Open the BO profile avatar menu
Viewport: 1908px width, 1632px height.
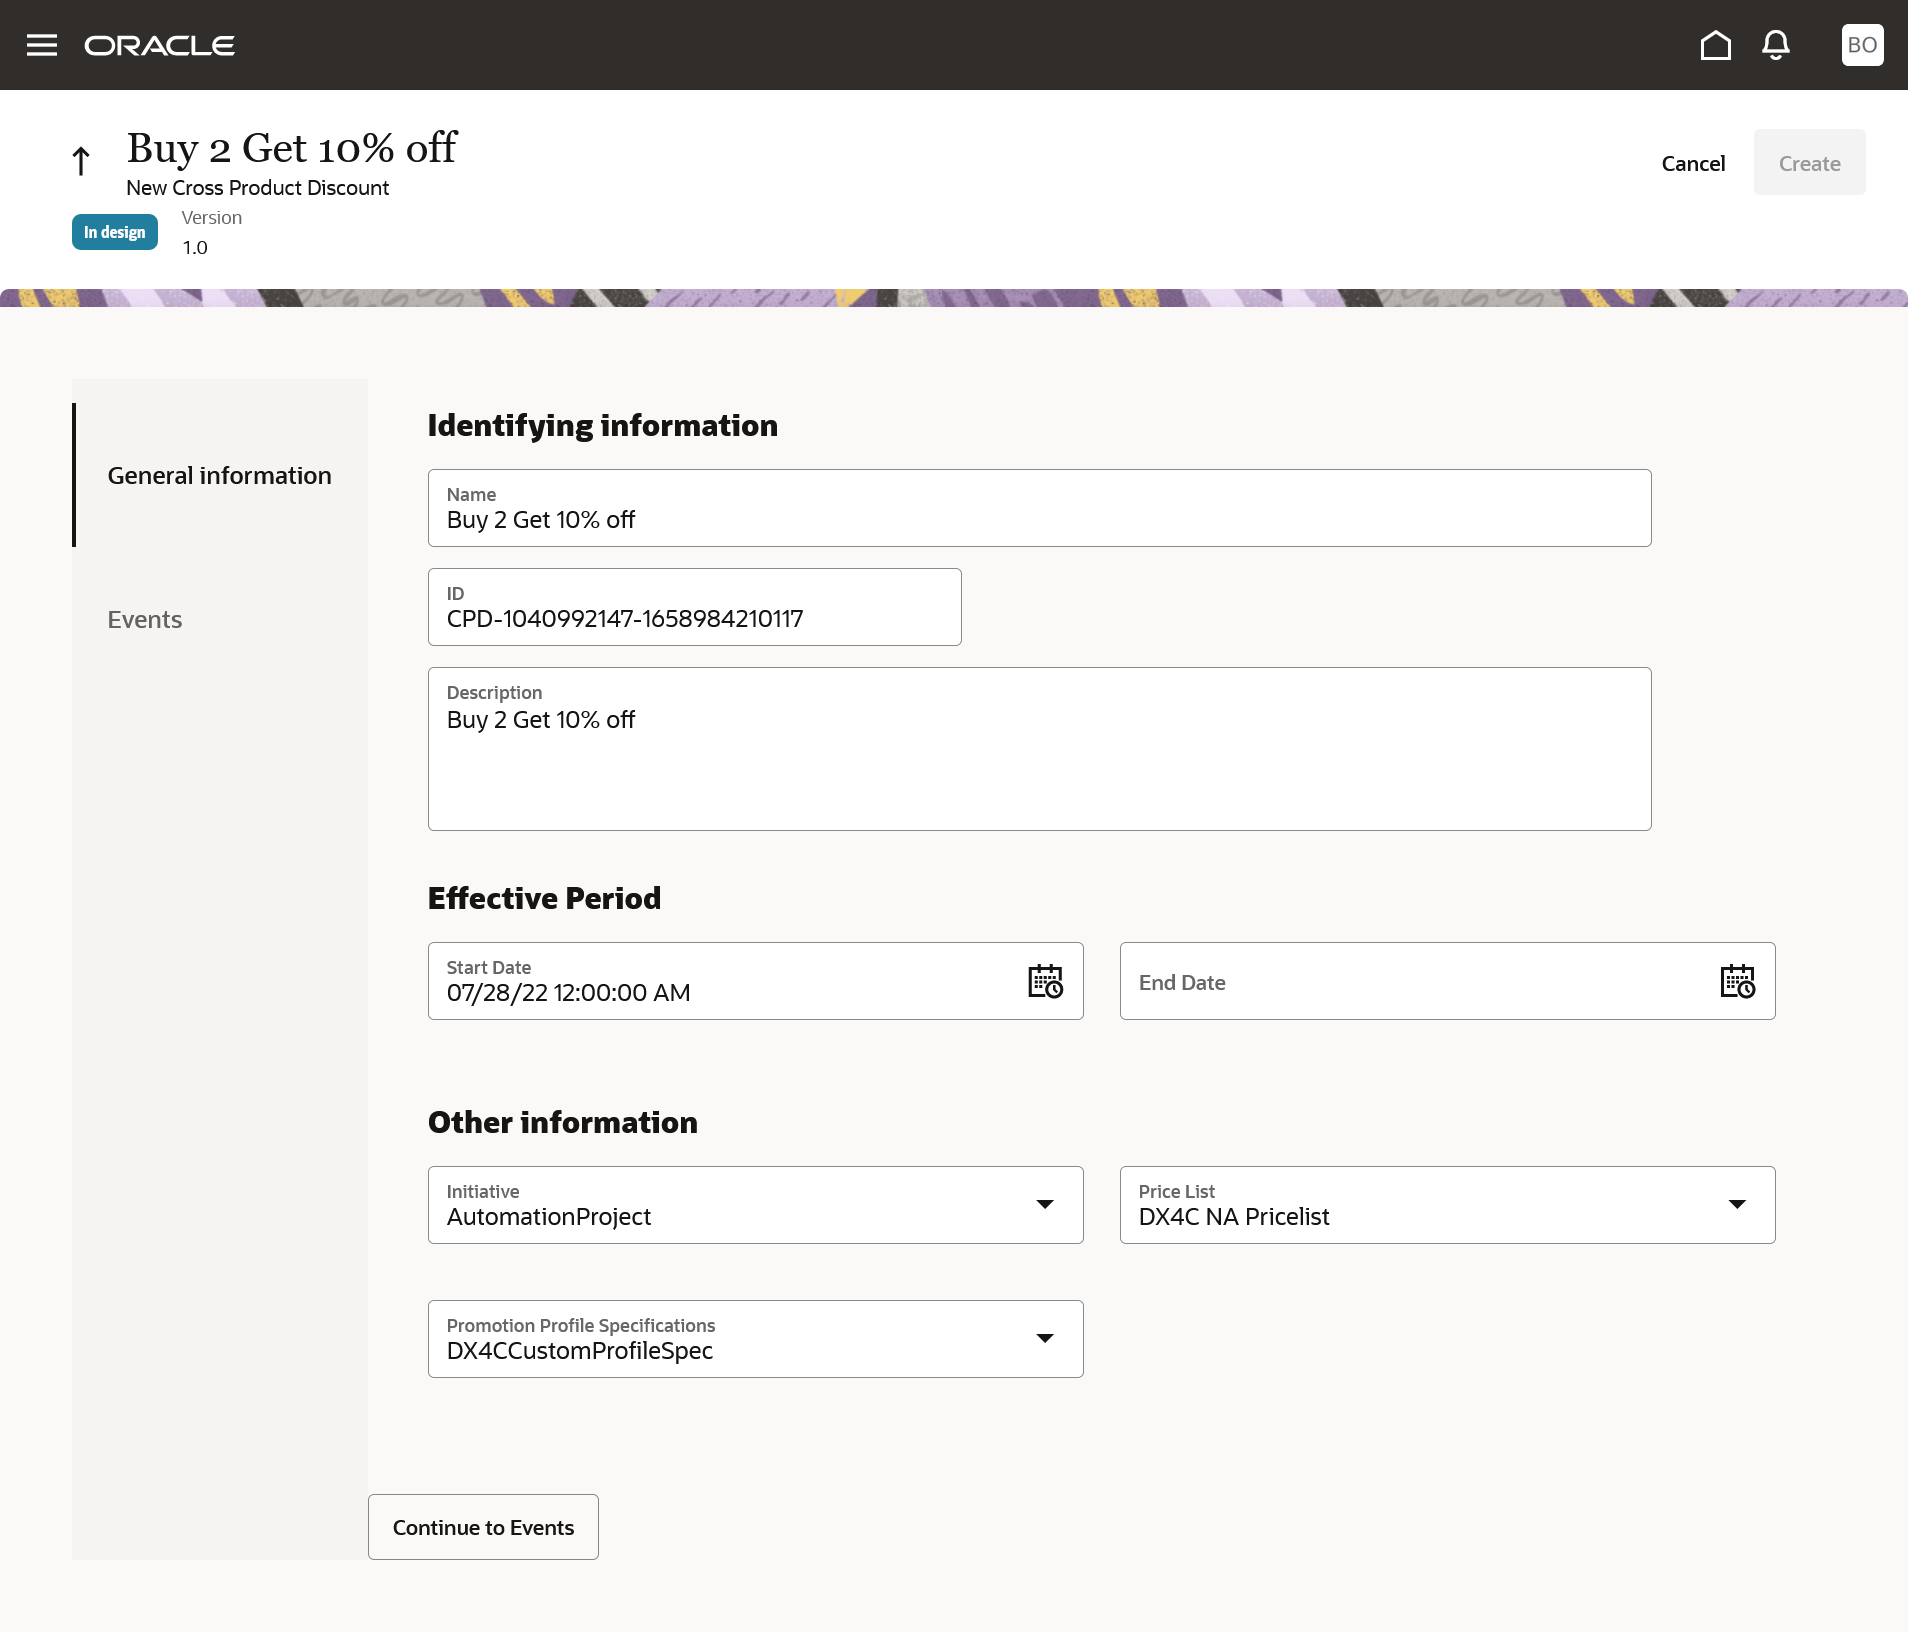(1861, 44)
